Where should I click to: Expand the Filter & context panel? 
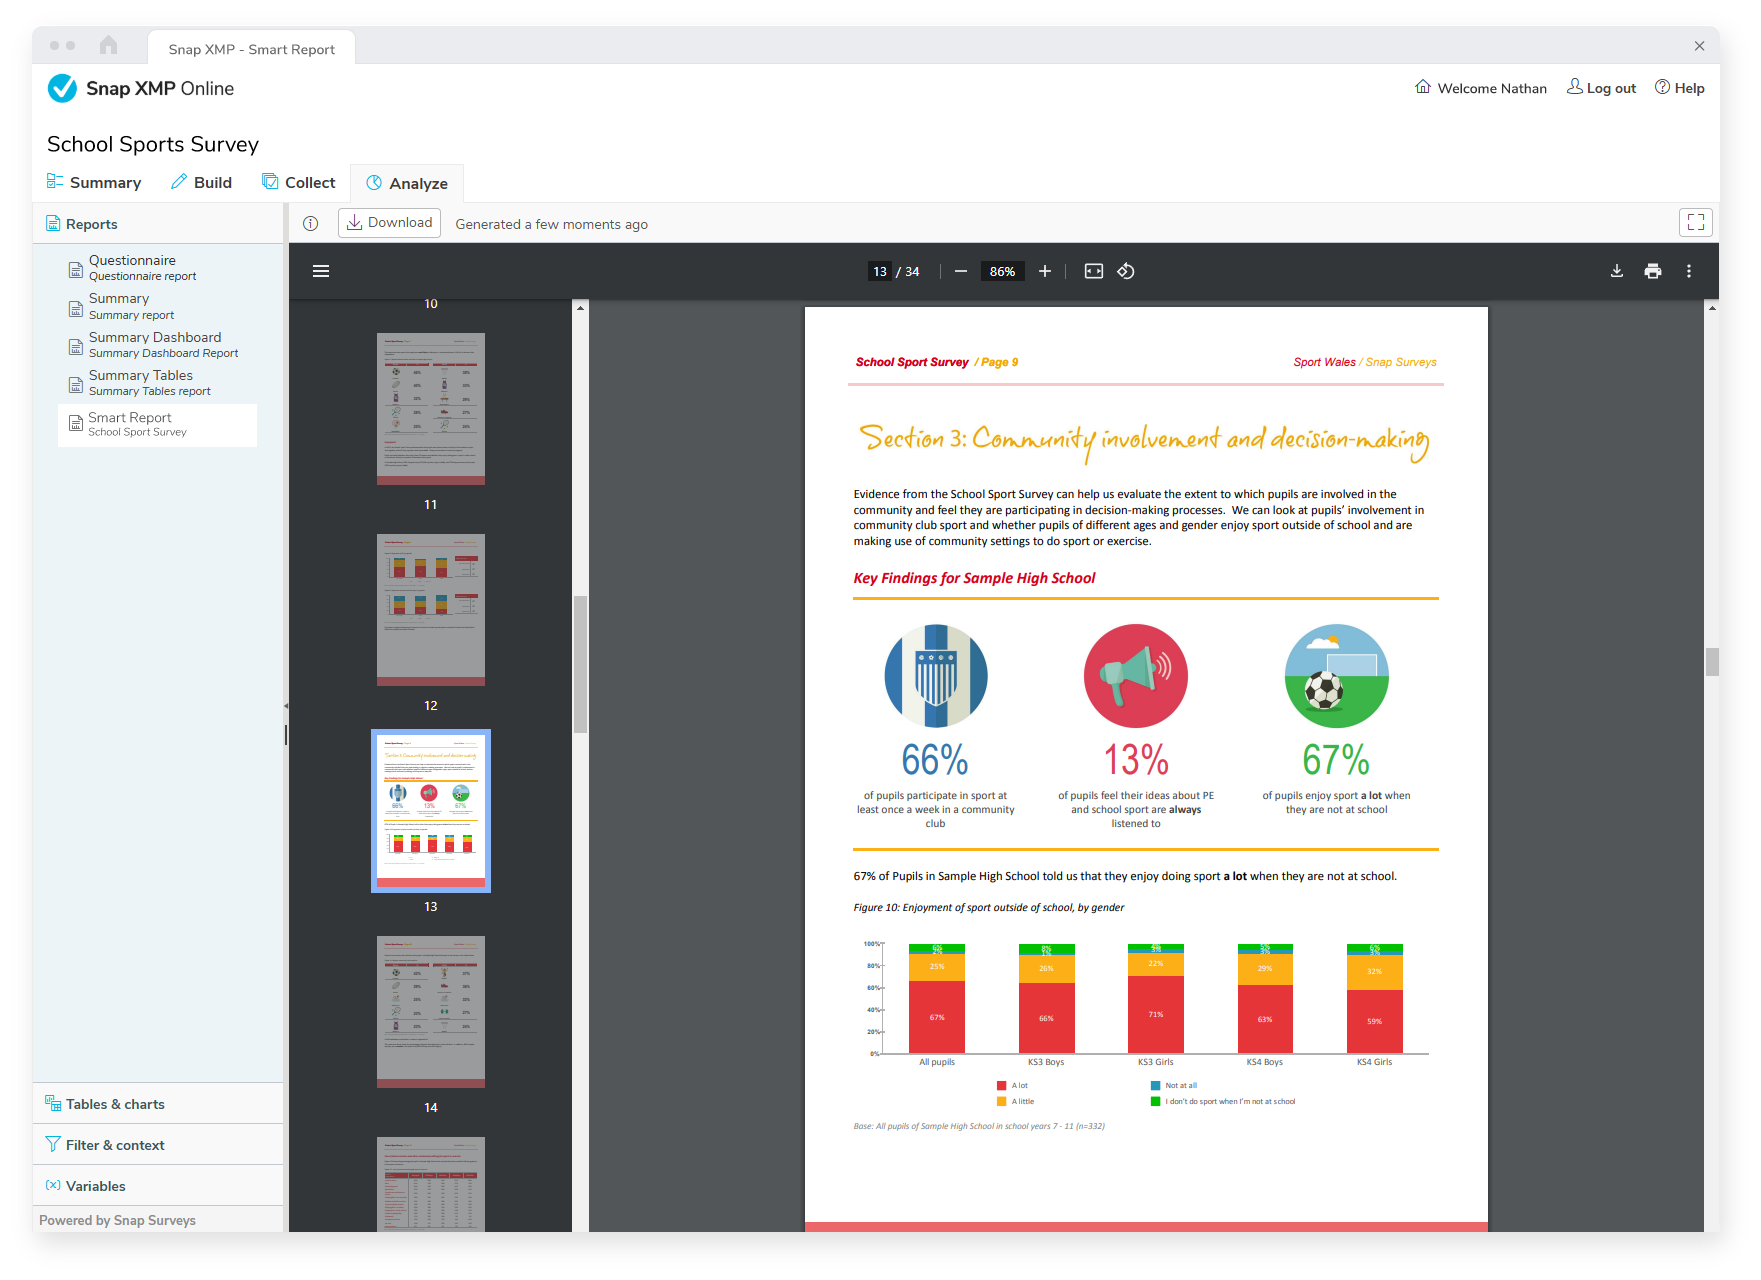115,1145
